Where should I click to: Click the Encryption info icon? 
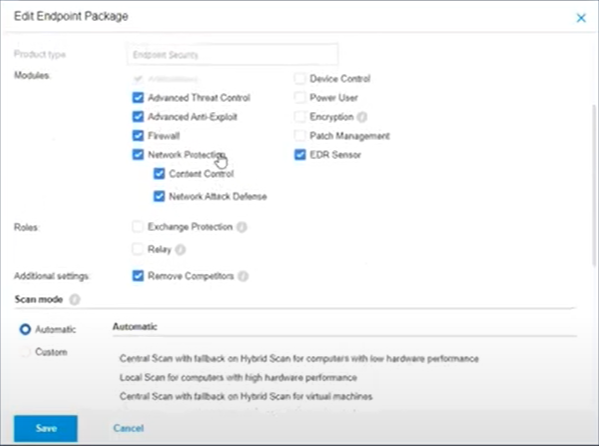point(362,117)
